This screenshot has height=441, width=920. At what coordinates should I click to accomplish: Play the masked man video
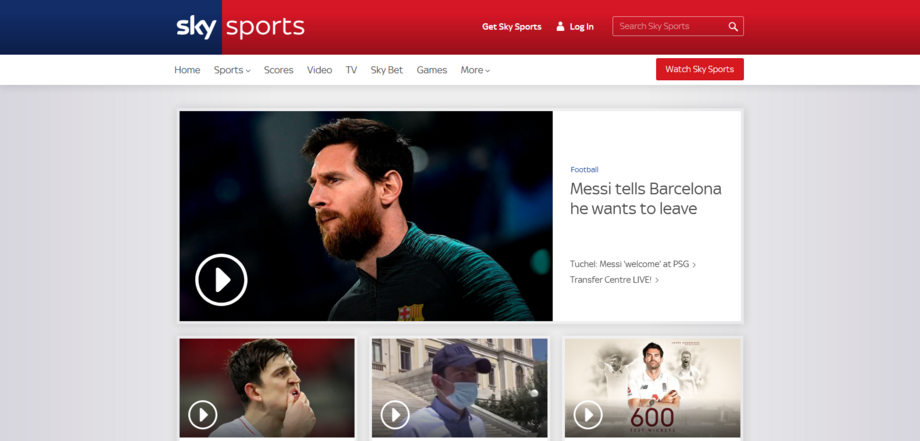click(x=395, y=414)
